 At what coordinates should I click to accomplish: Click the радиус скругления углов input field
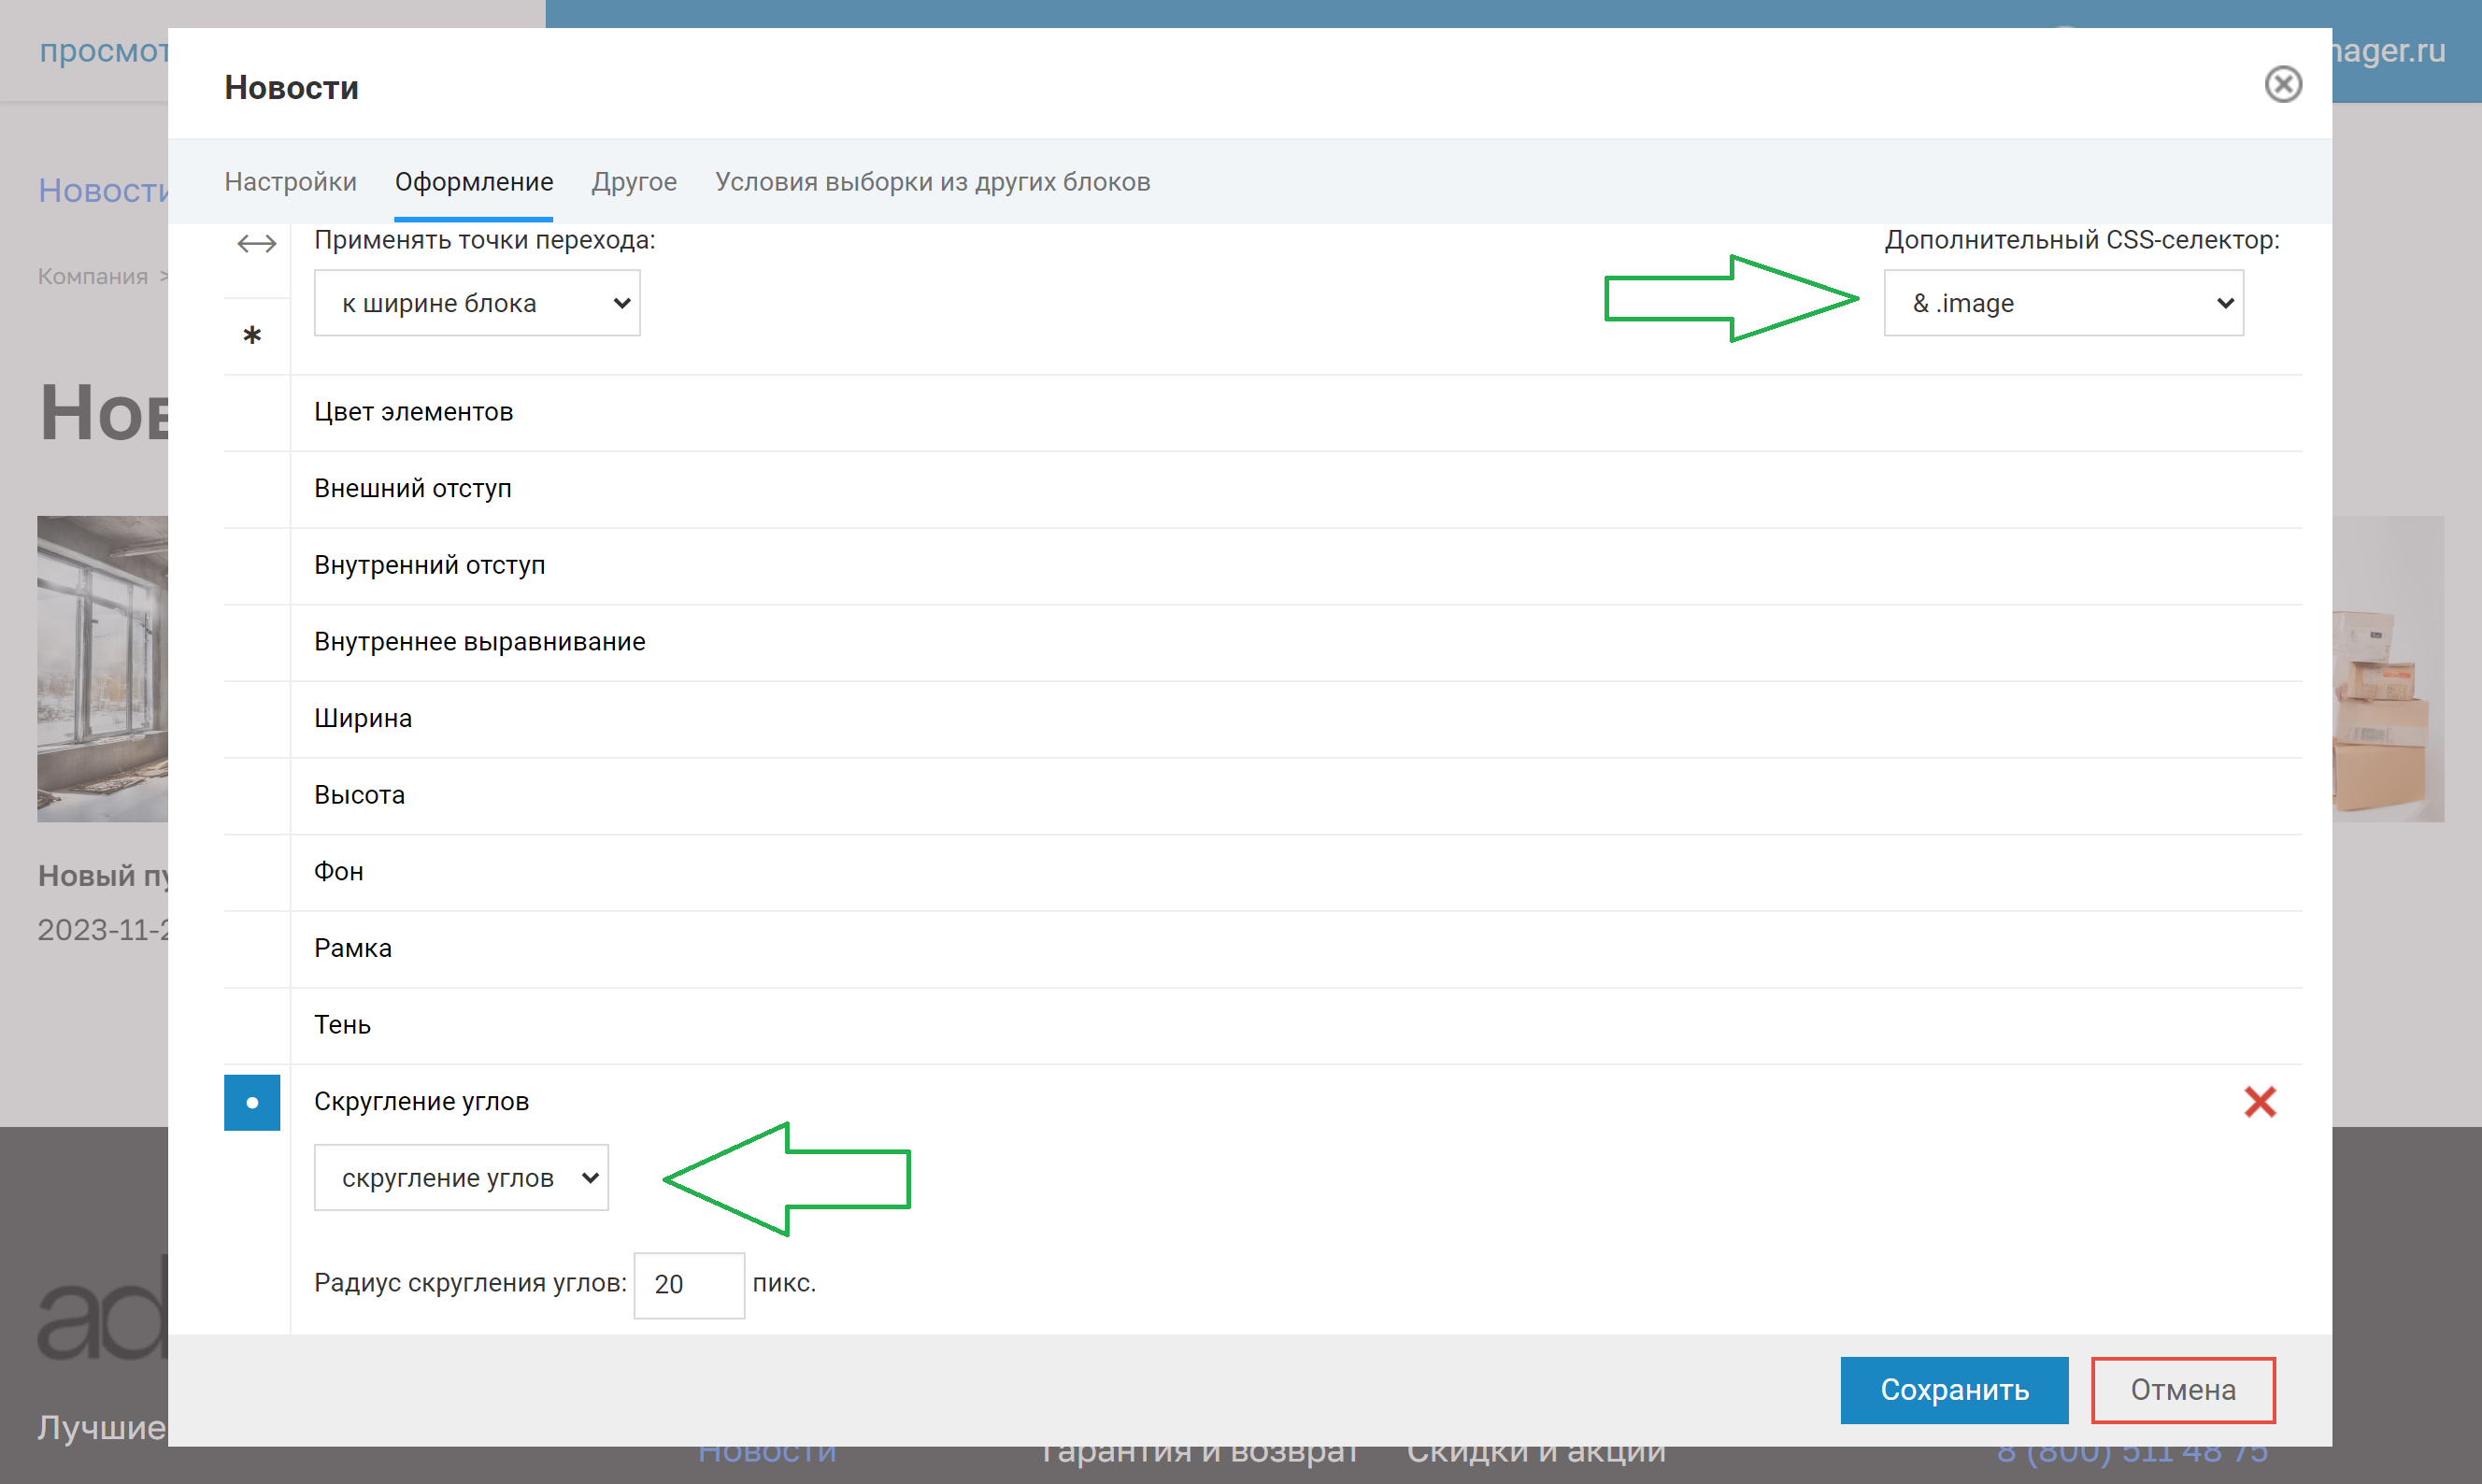pyautogui.click(x=689, y=1282)
